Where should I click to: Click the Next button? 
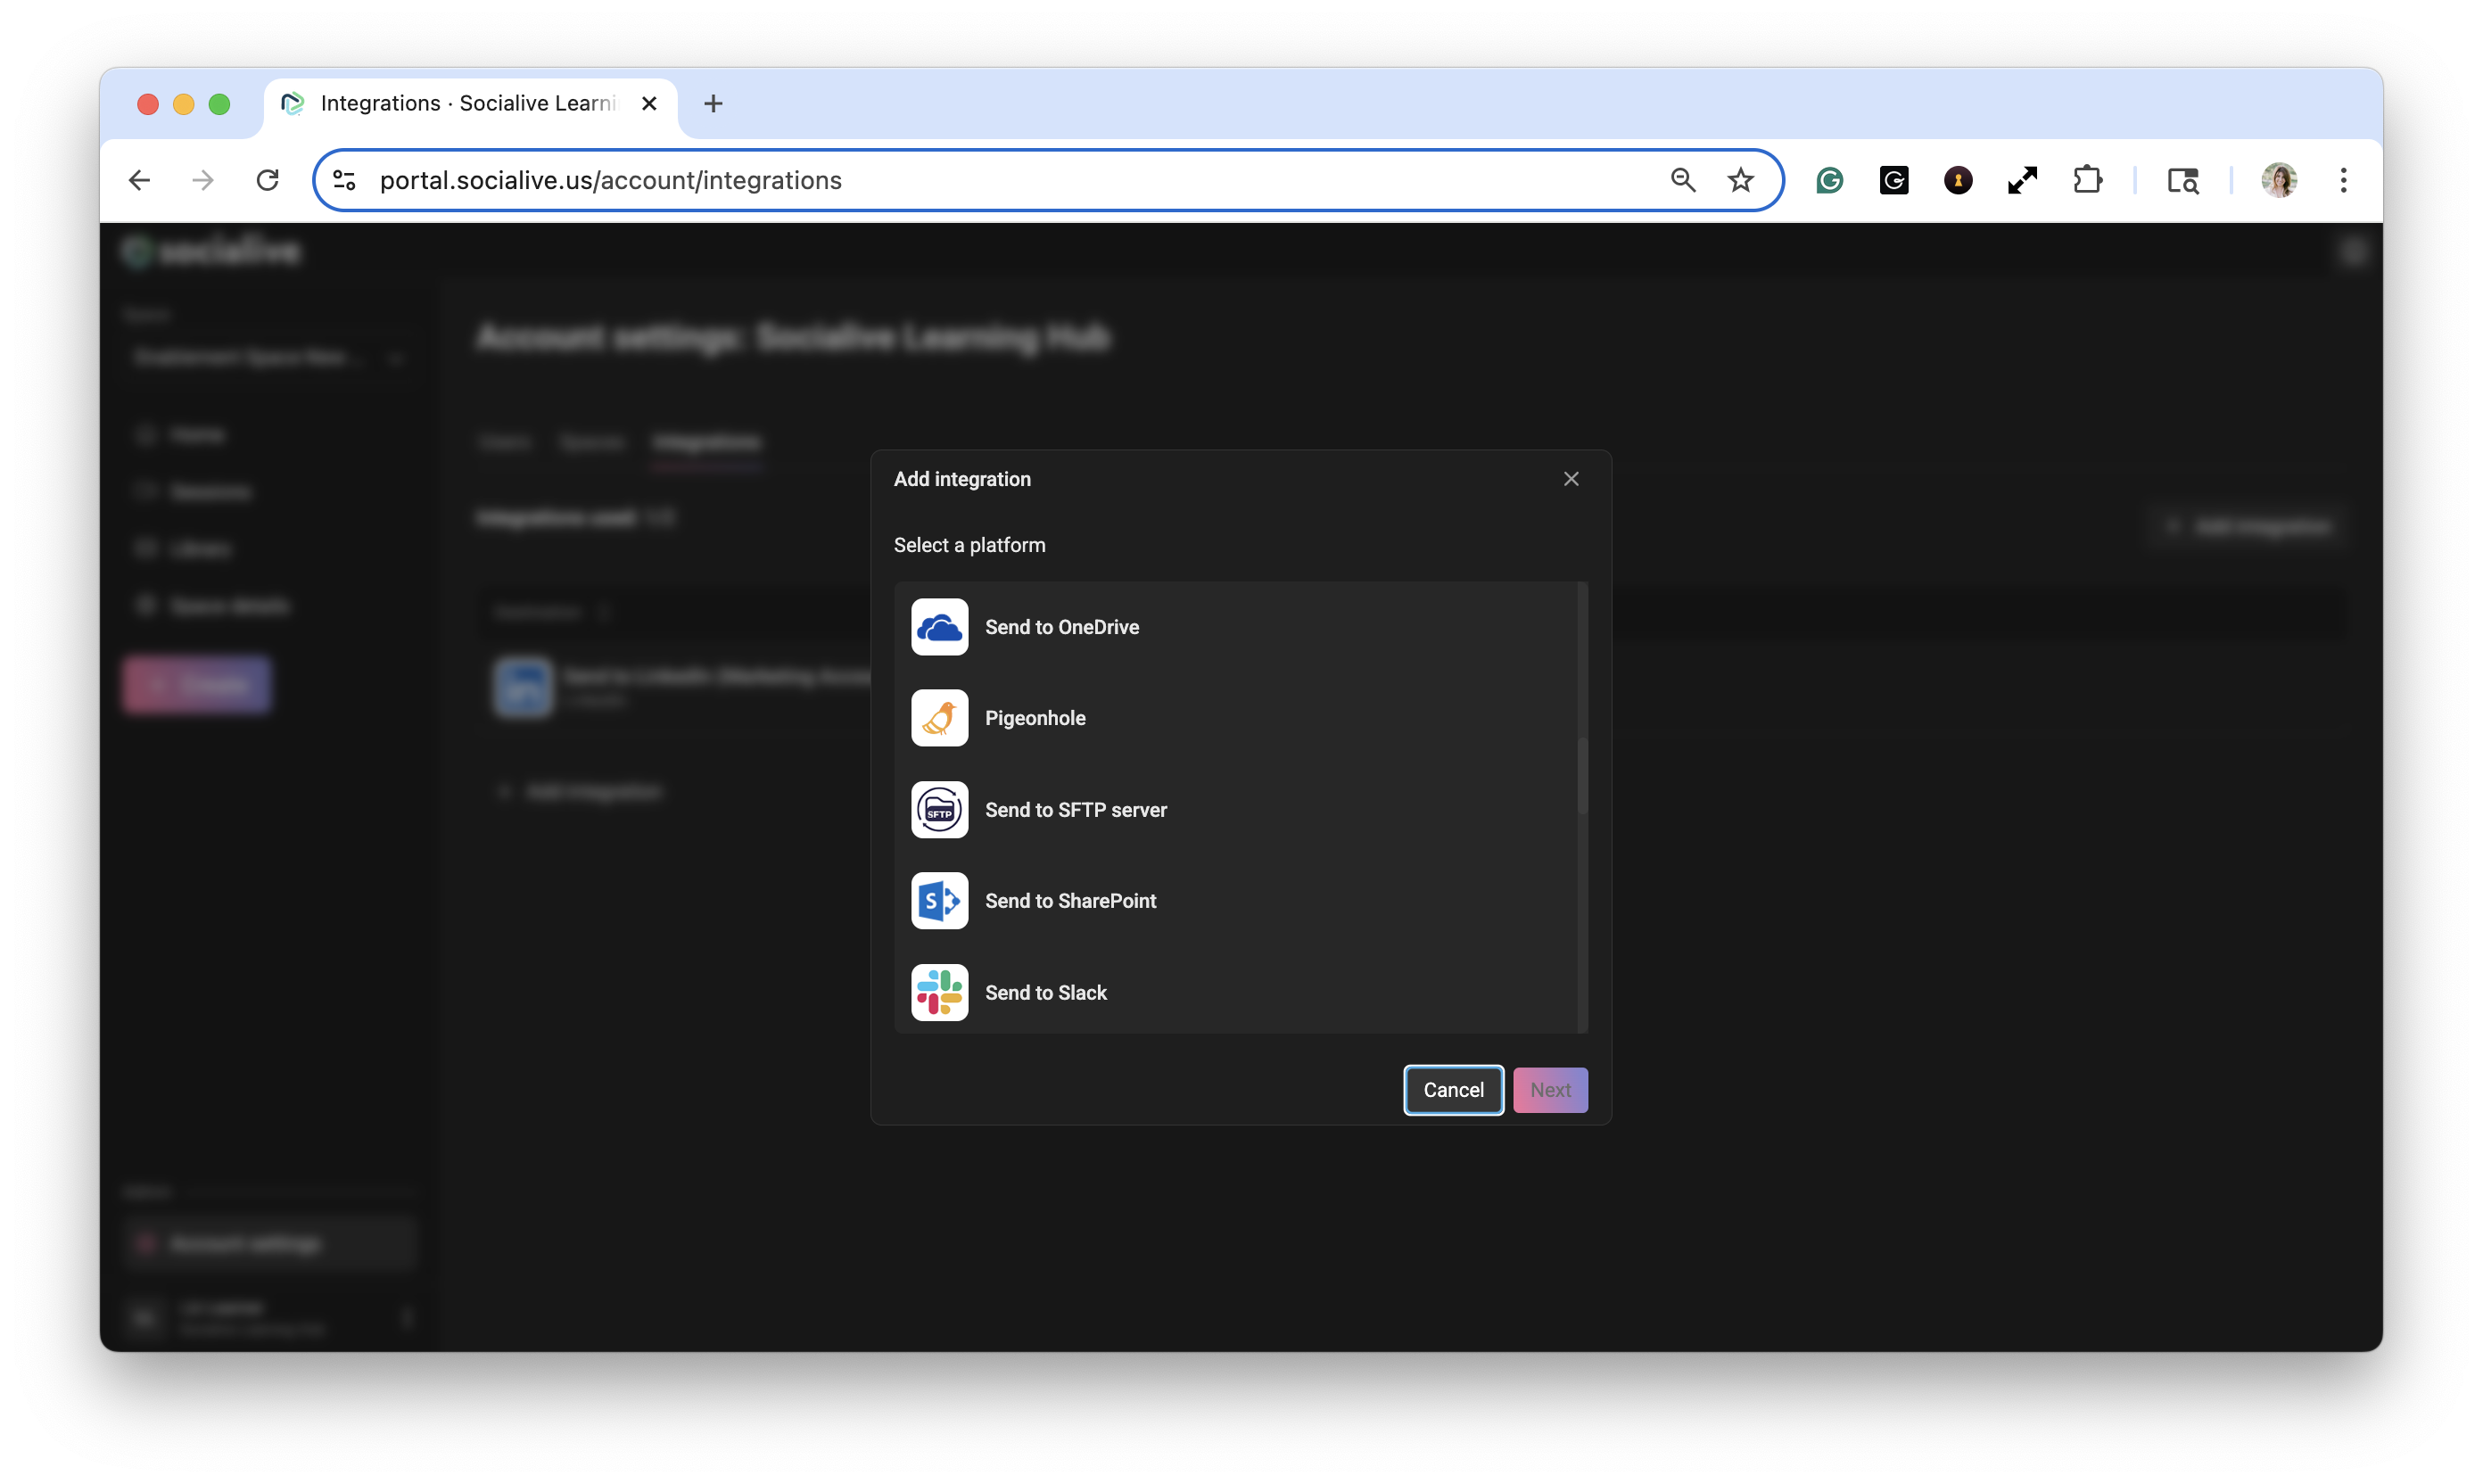pyautogui.click(x=1550, y=1090)
